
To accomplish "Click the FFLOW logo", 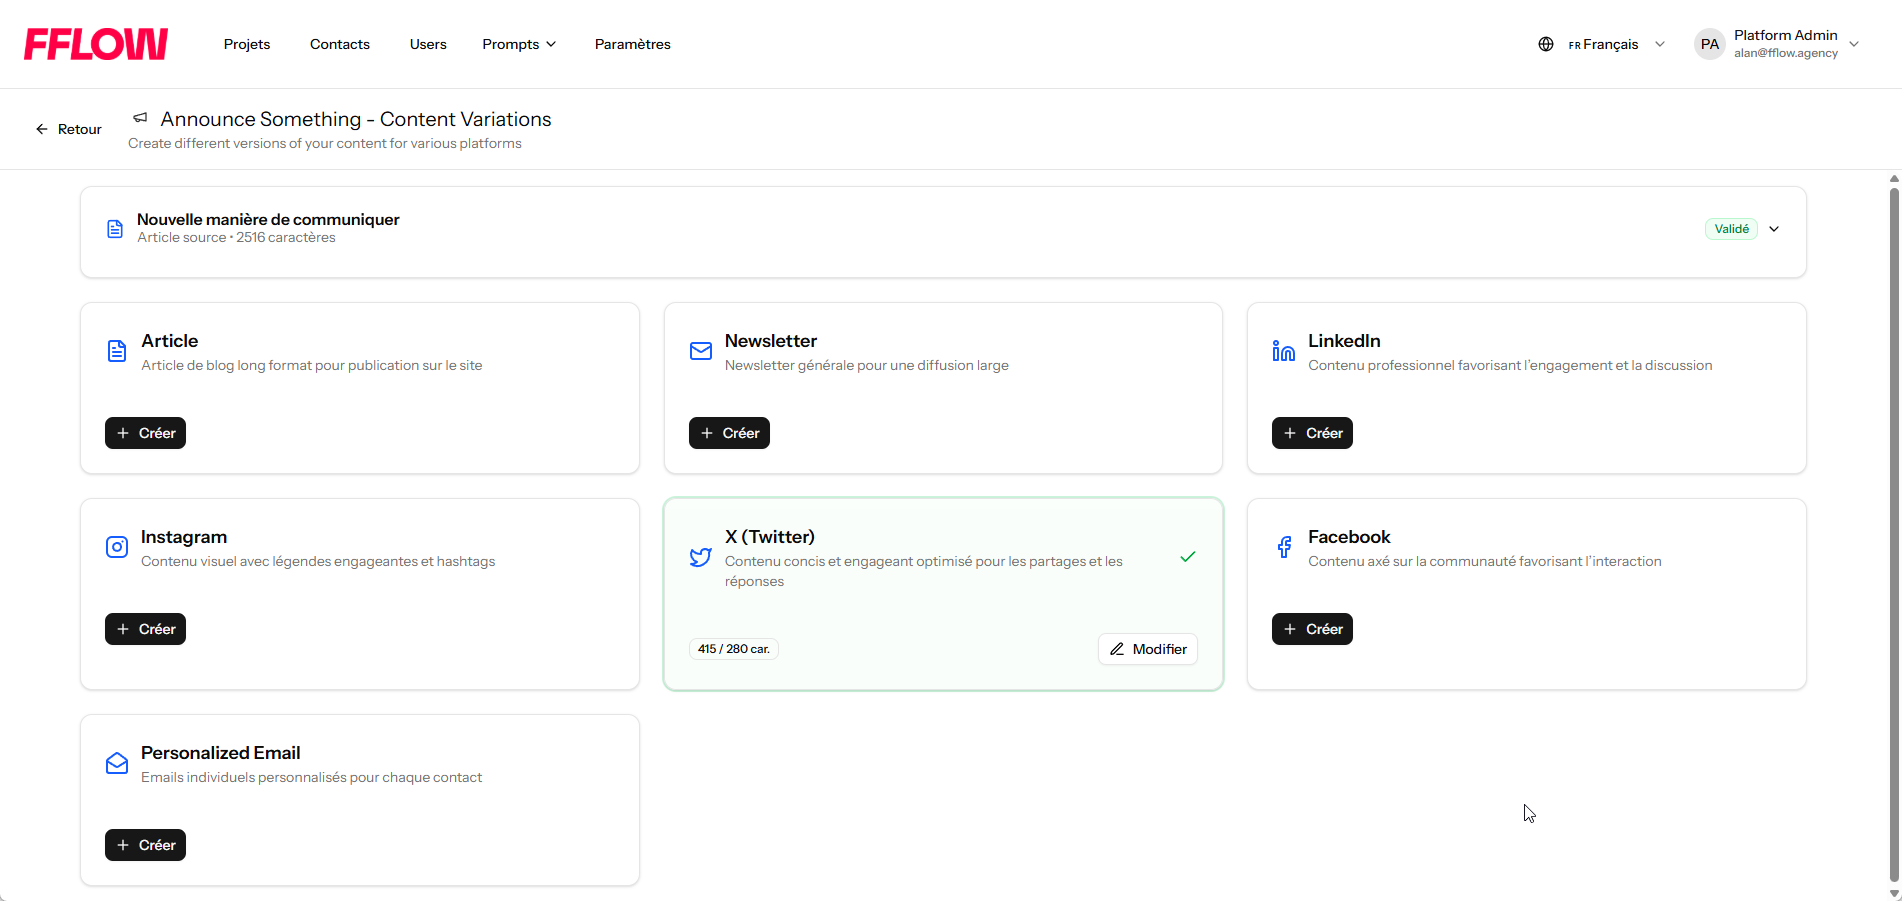I will pos(96,44).
